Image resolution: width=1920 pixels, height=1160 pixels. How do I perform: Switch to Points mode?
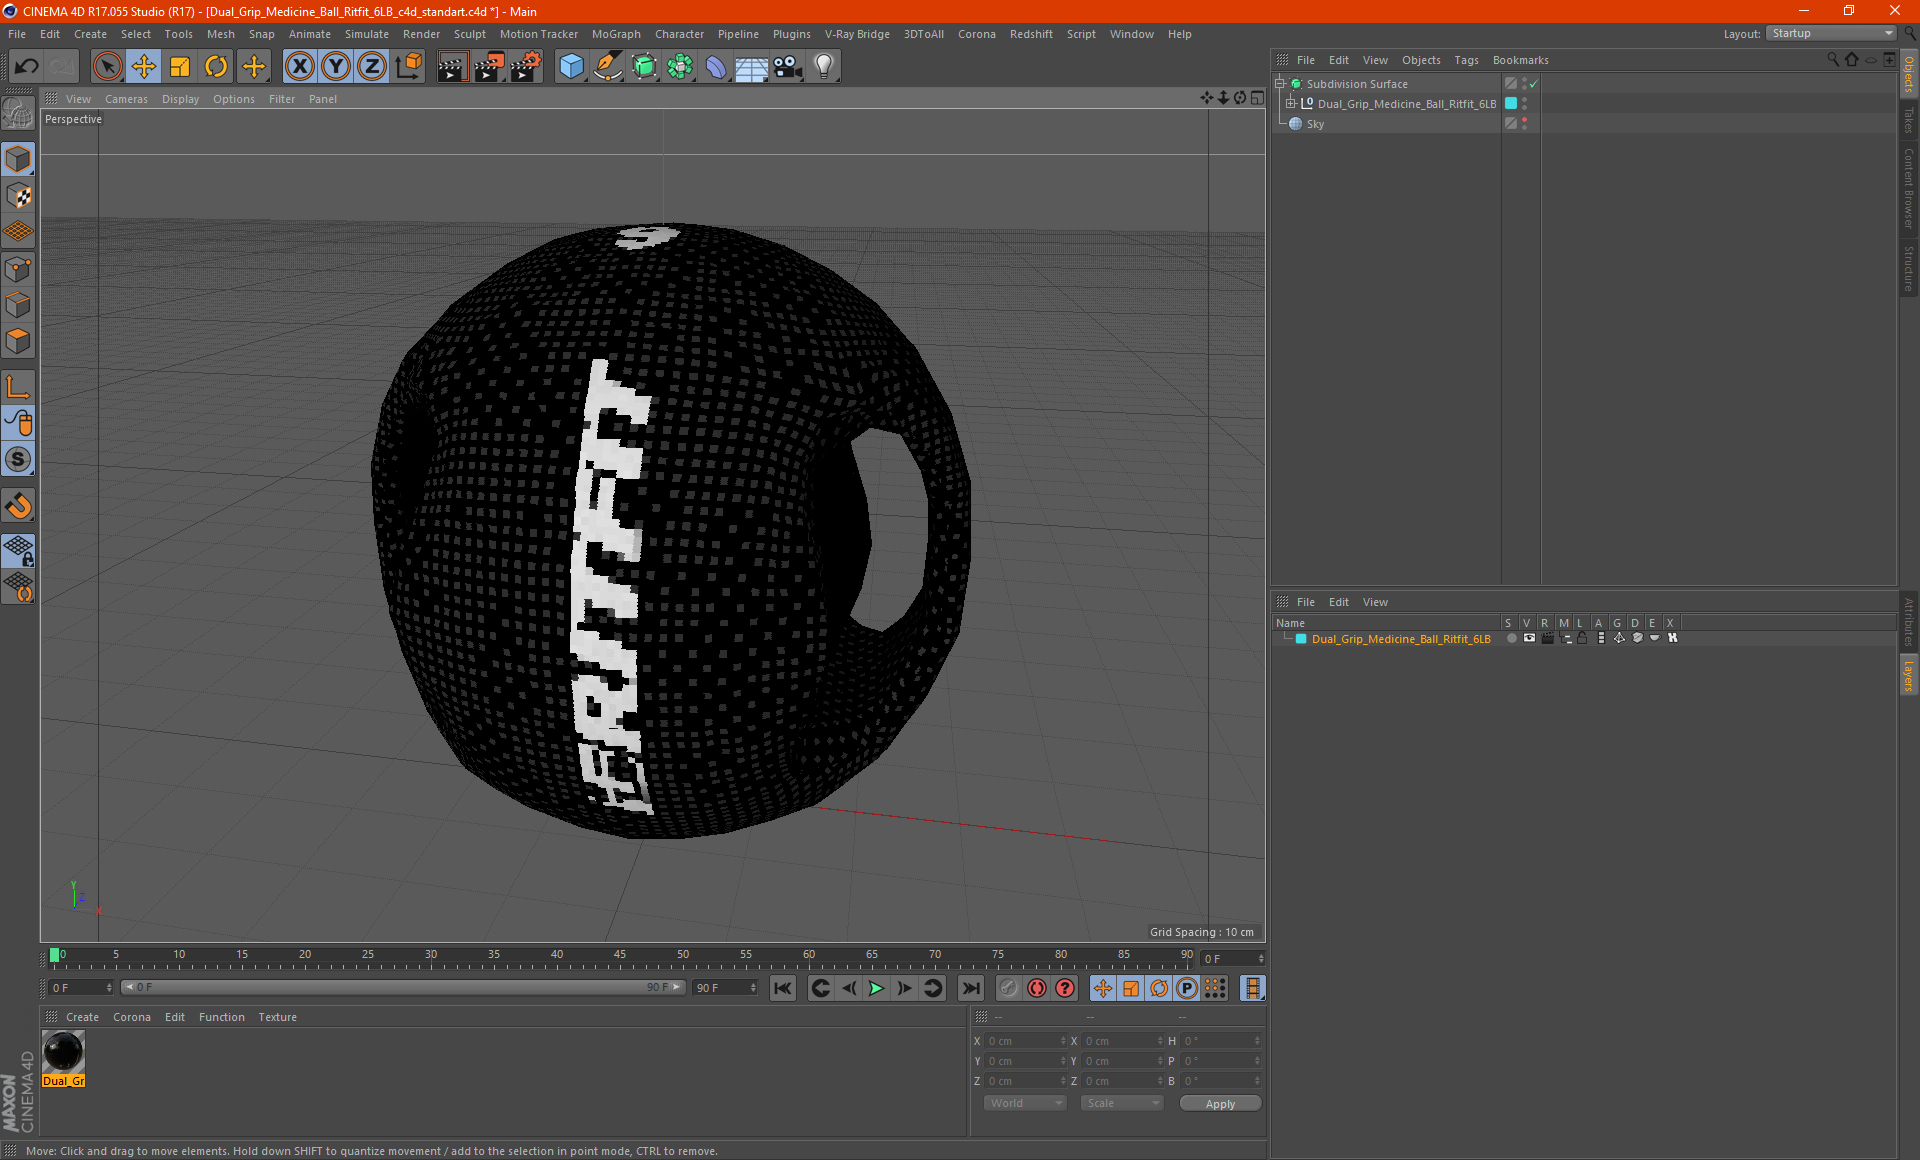pos(18,269)
